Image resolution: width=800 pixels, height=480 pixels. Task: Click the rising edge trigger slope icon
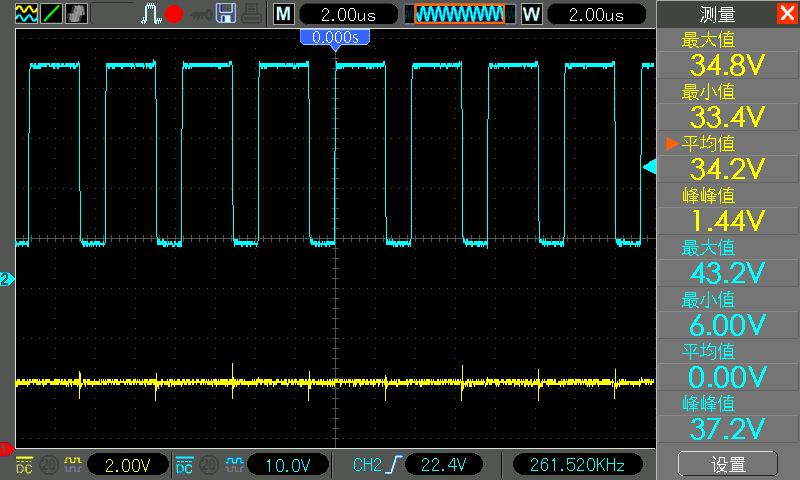click(x=393, y=465)
